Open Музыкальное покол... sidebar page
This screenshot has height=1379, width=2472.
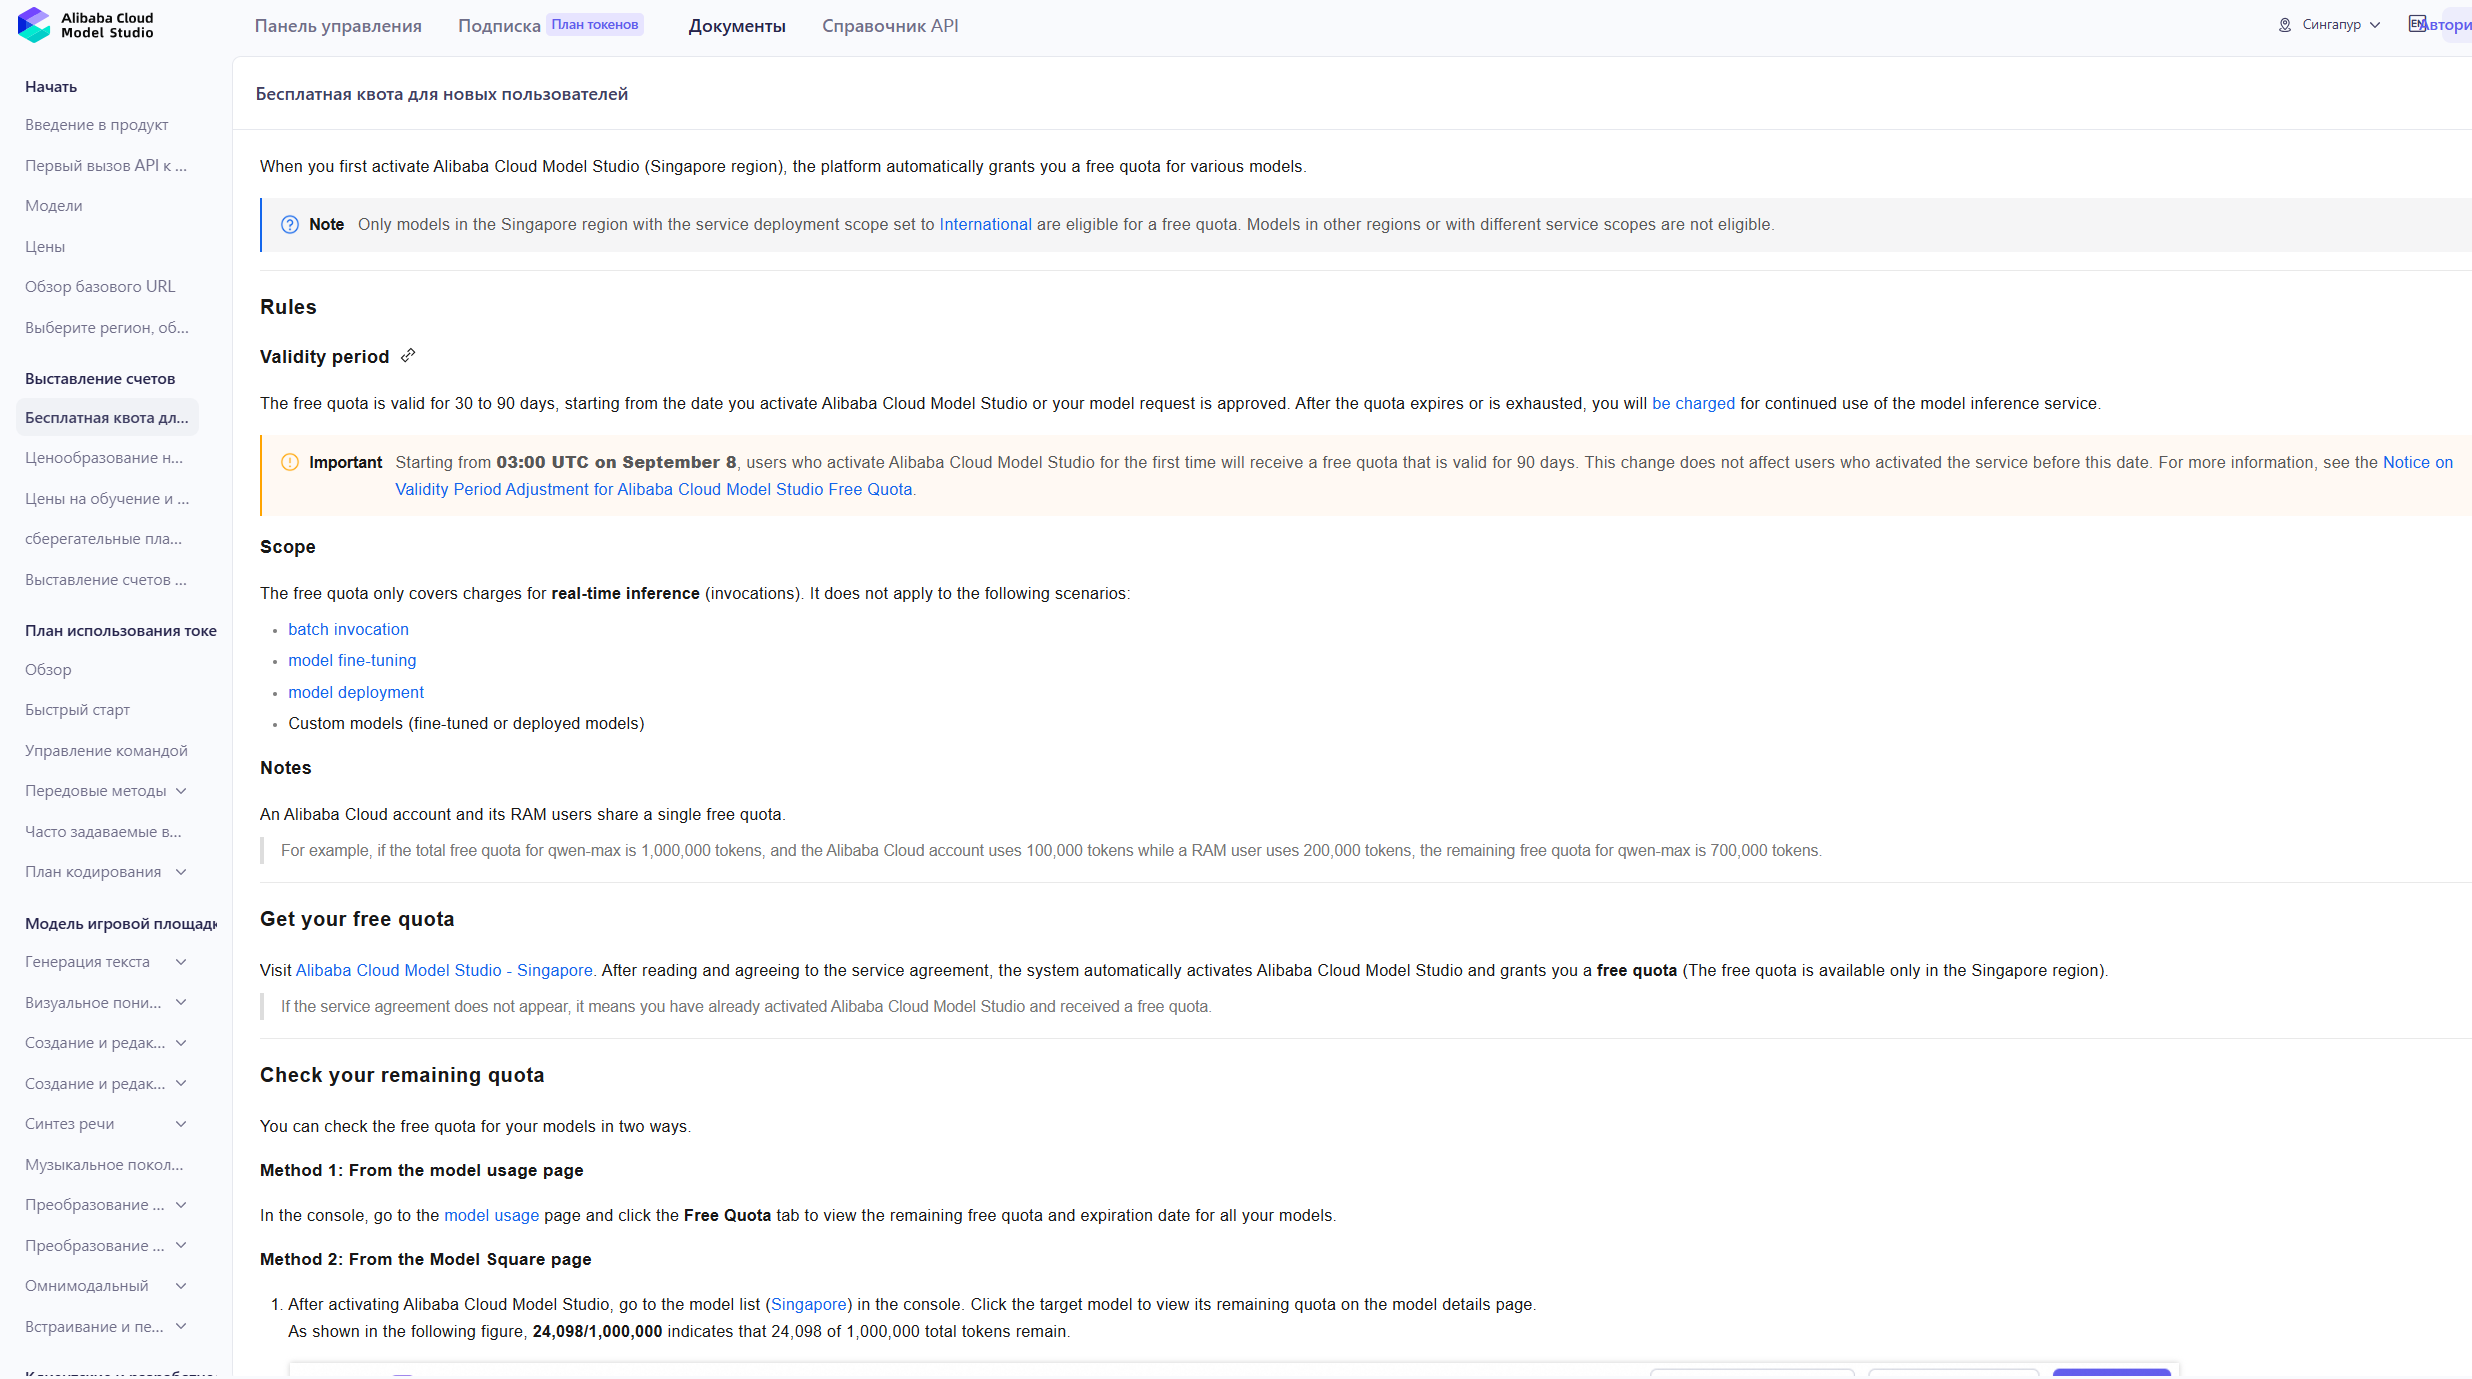click(x=104, y=1165)
